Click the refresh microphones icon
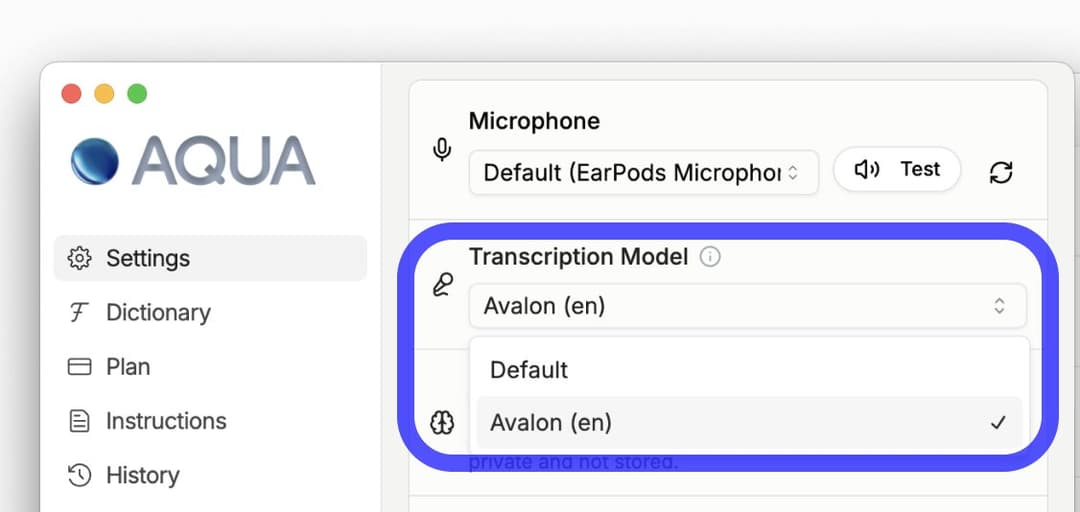Screen dimensions: 1080x512 pyautogui.click(x=1001, y=172)
